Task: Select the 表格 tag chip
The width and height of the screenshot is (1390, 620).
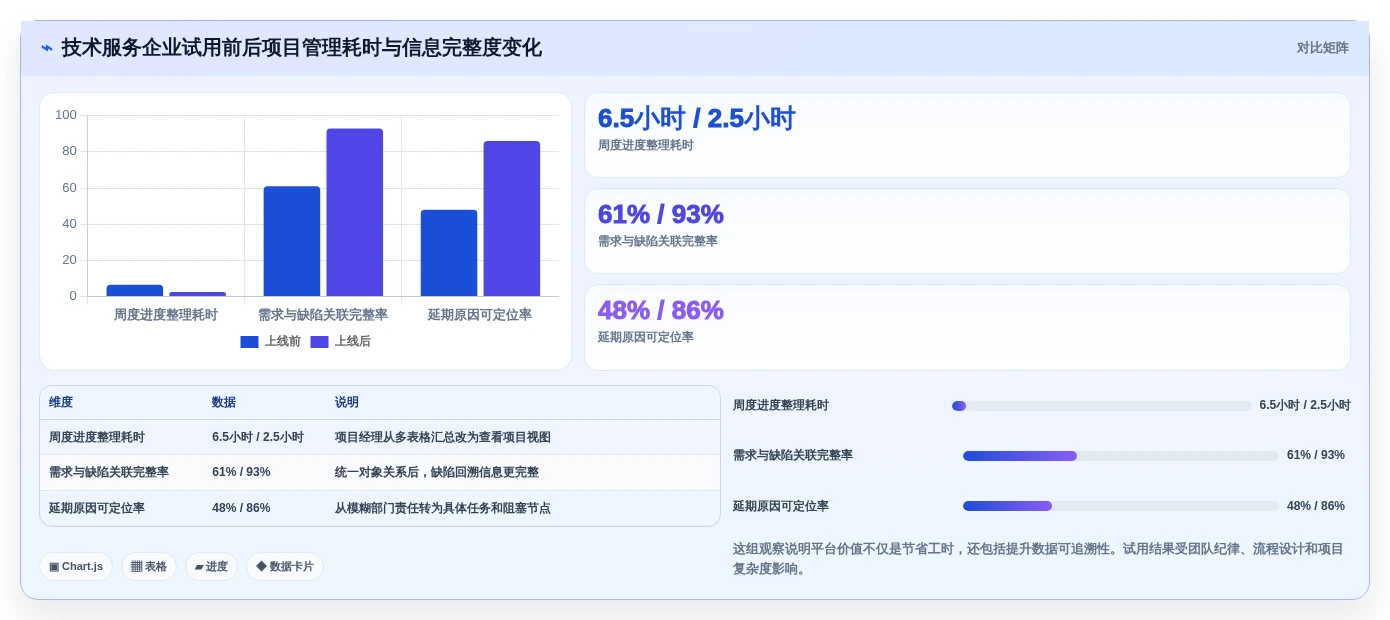Action: (149, 566)
